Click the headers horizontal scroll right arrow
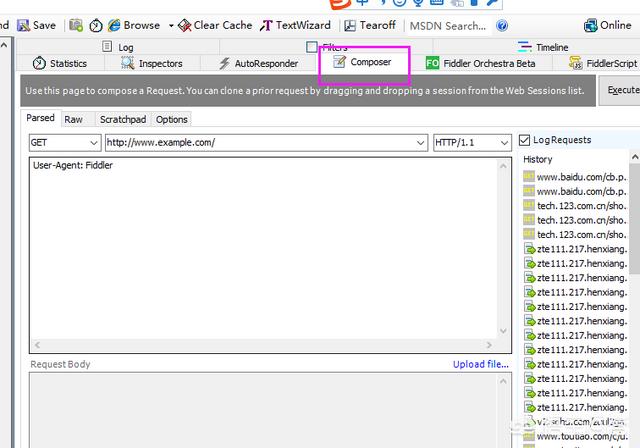Image resolution: width=640 pixels, height=448 pixels. pos(489,345)
